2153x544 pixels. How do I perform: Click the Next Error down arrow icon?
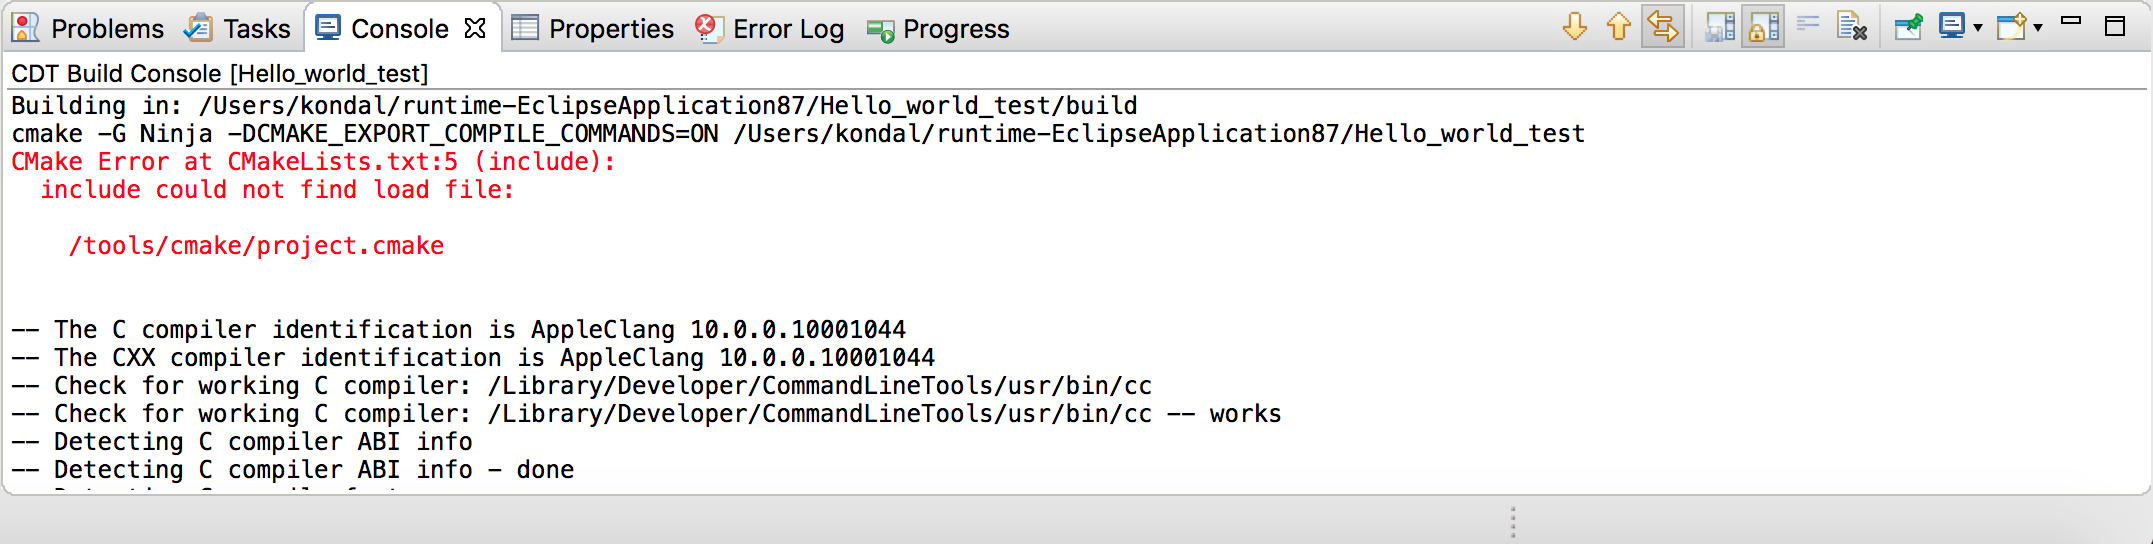pyautogui.click(x=1575, y=27)
